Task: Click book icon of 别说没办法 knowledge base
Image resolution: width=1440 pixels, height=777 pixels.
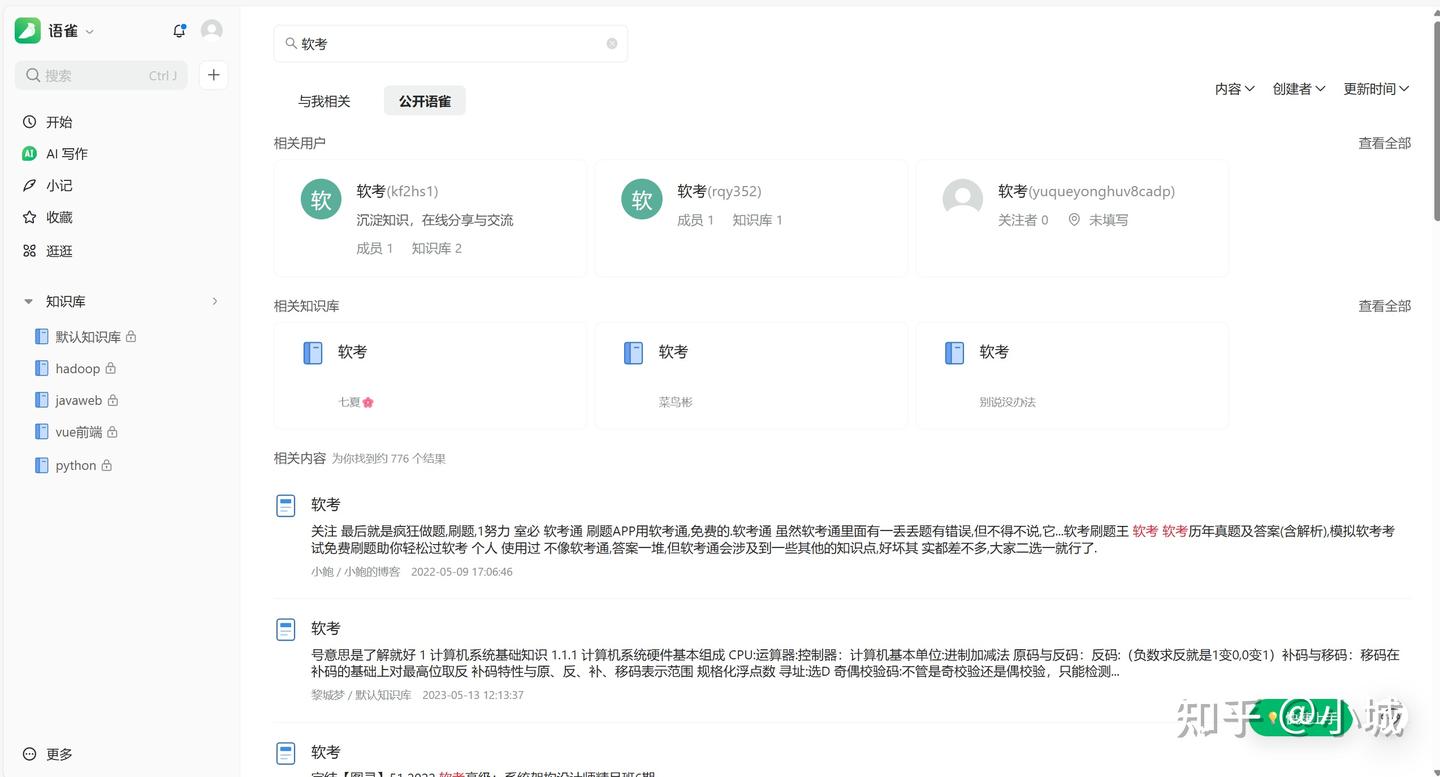Action: 955,353
